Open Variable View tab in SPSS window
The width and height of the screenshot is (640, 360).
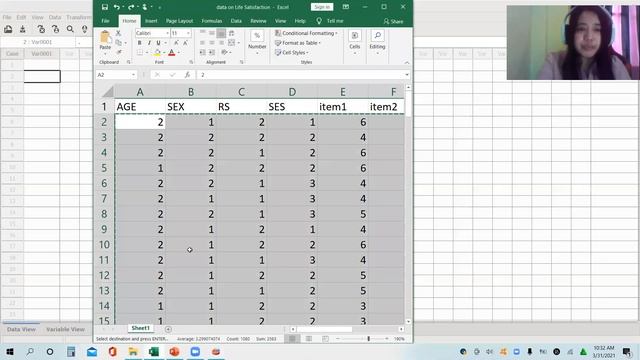65,329
